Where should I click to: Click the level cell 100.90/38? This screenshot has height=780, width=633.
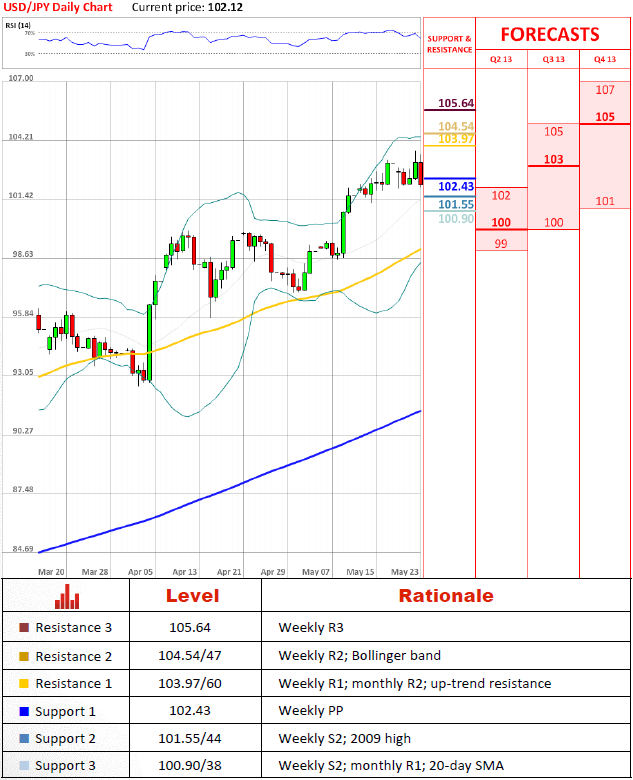[190, 766]
